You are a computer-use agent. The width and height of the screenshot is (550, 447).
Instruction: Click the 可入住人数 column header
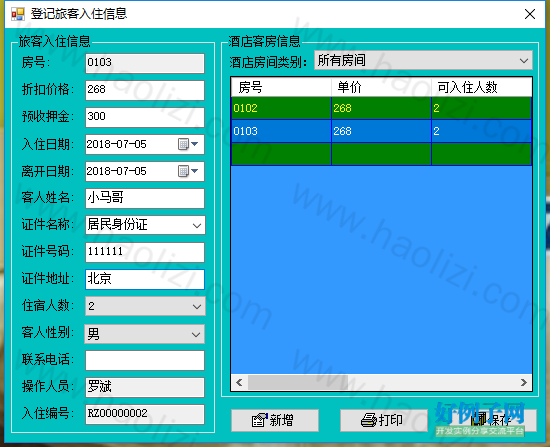[x=482, y=87]
